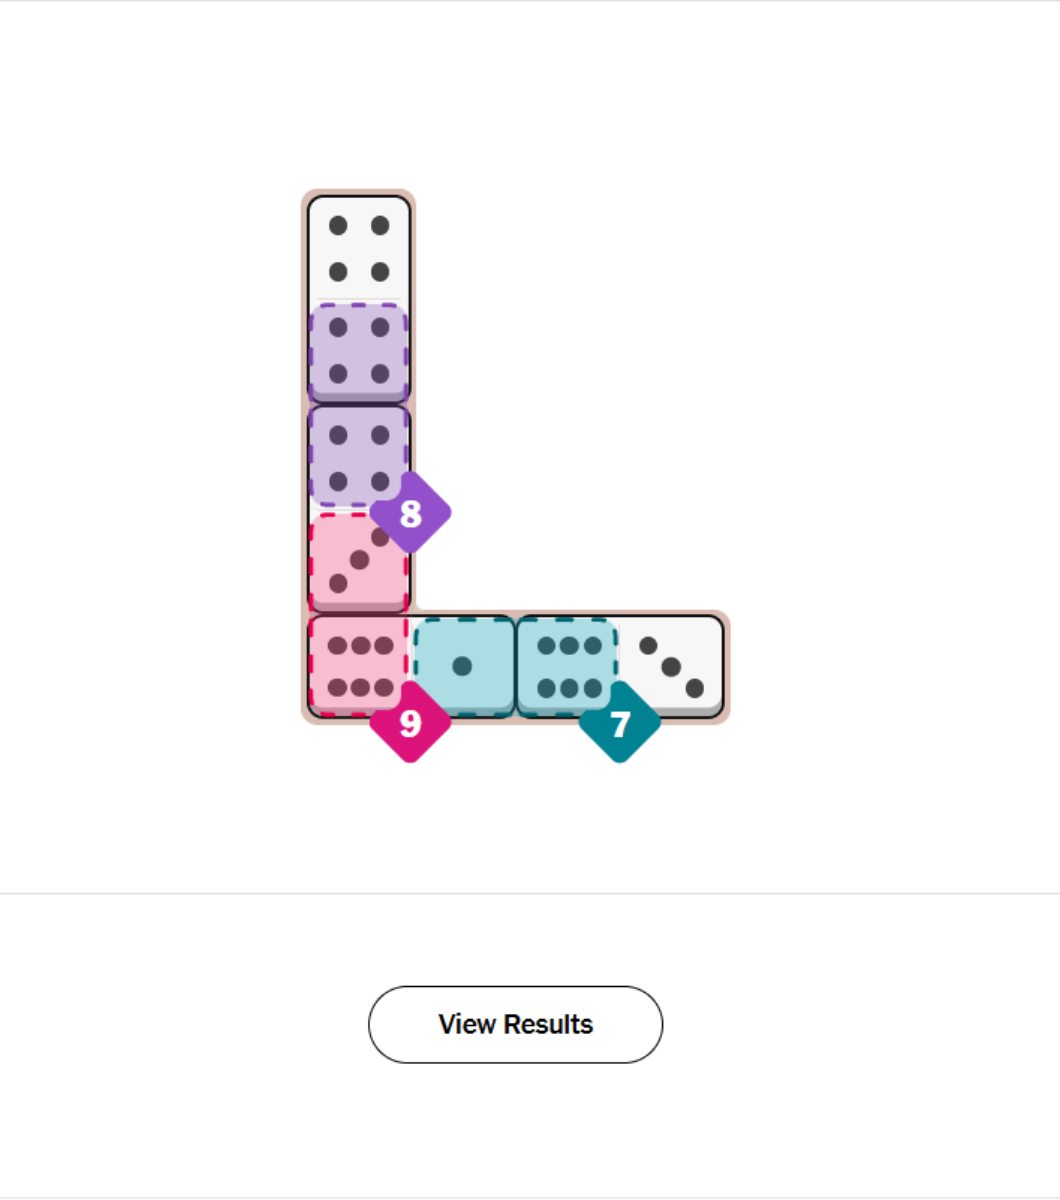Image resolution: width=1060 pixels, height=1200 pixels.
Task: Click the seam between teal six and white three
Action: 619,666
